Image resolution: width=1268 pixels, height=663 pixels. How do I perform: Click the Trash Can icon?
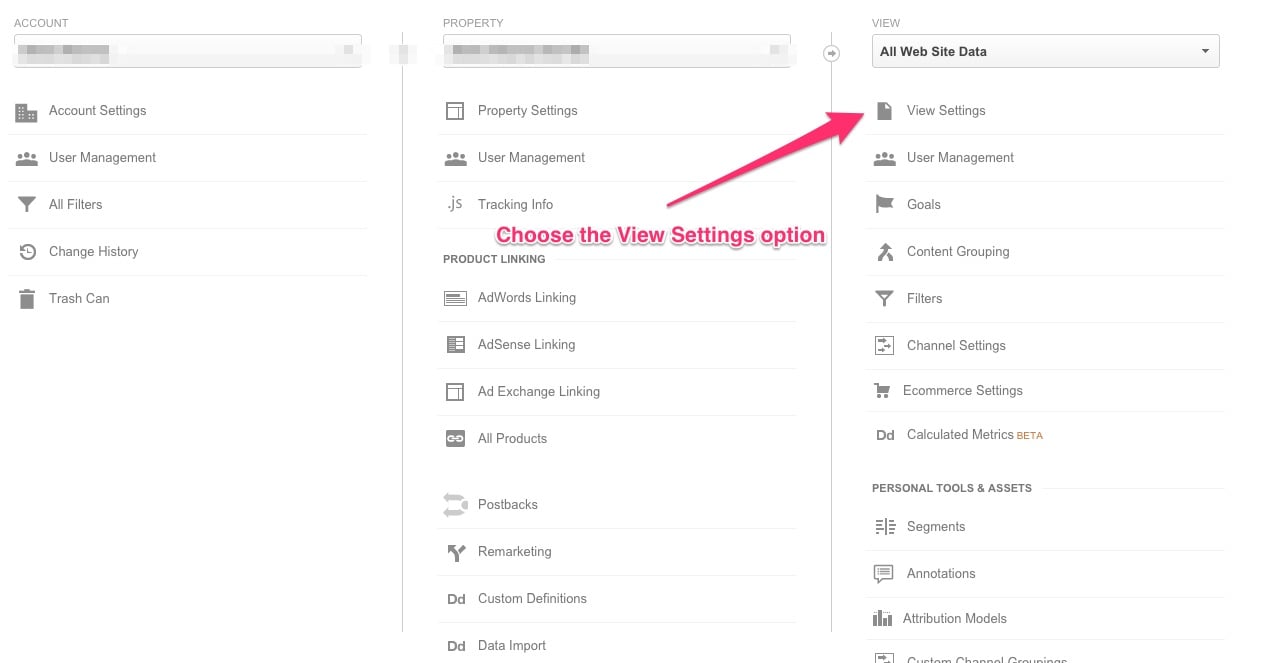coord(27,298)
